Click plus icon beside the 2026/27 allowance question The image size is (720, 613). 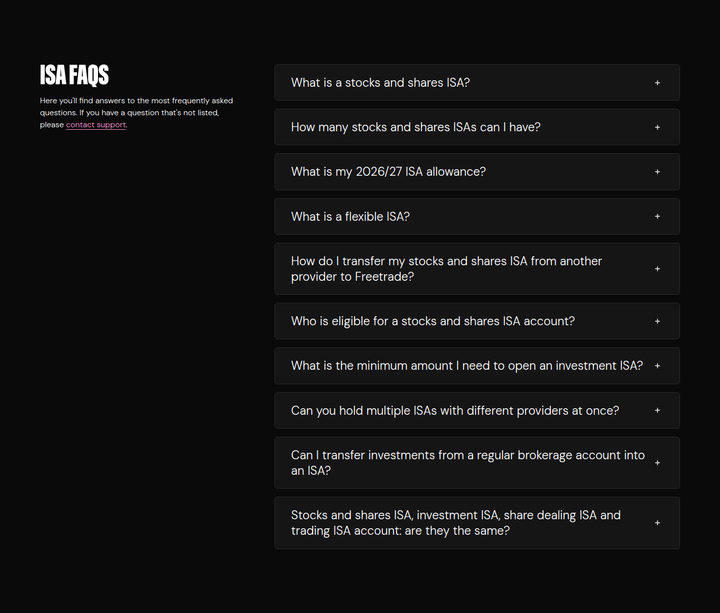[x=657, y=172]
